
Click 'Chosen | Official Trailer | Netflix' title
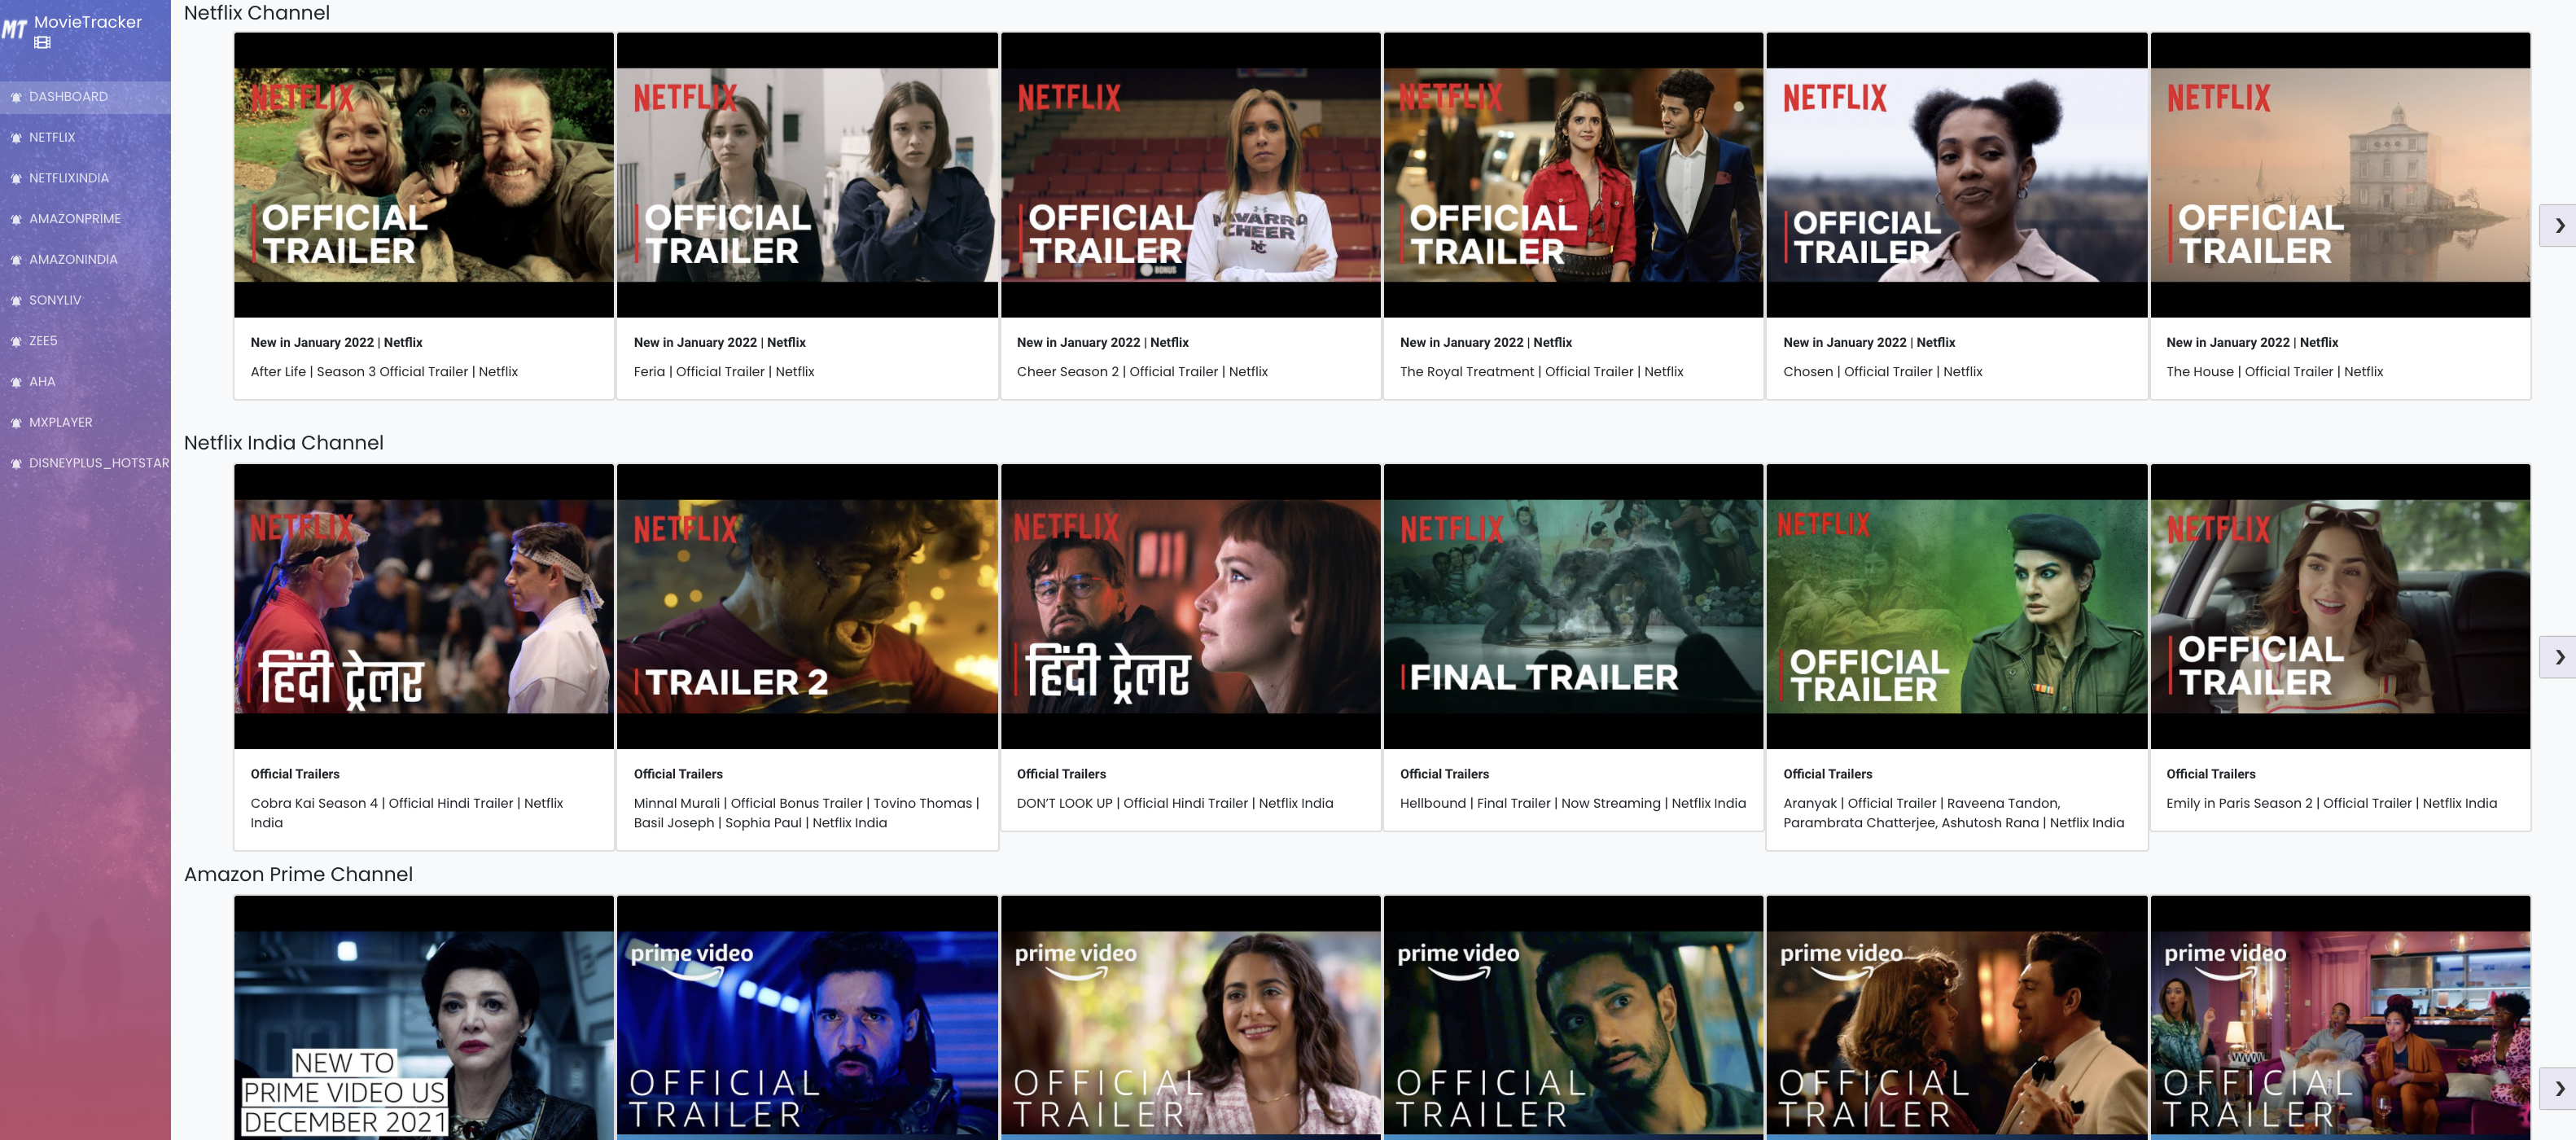tap(1882, 372)
